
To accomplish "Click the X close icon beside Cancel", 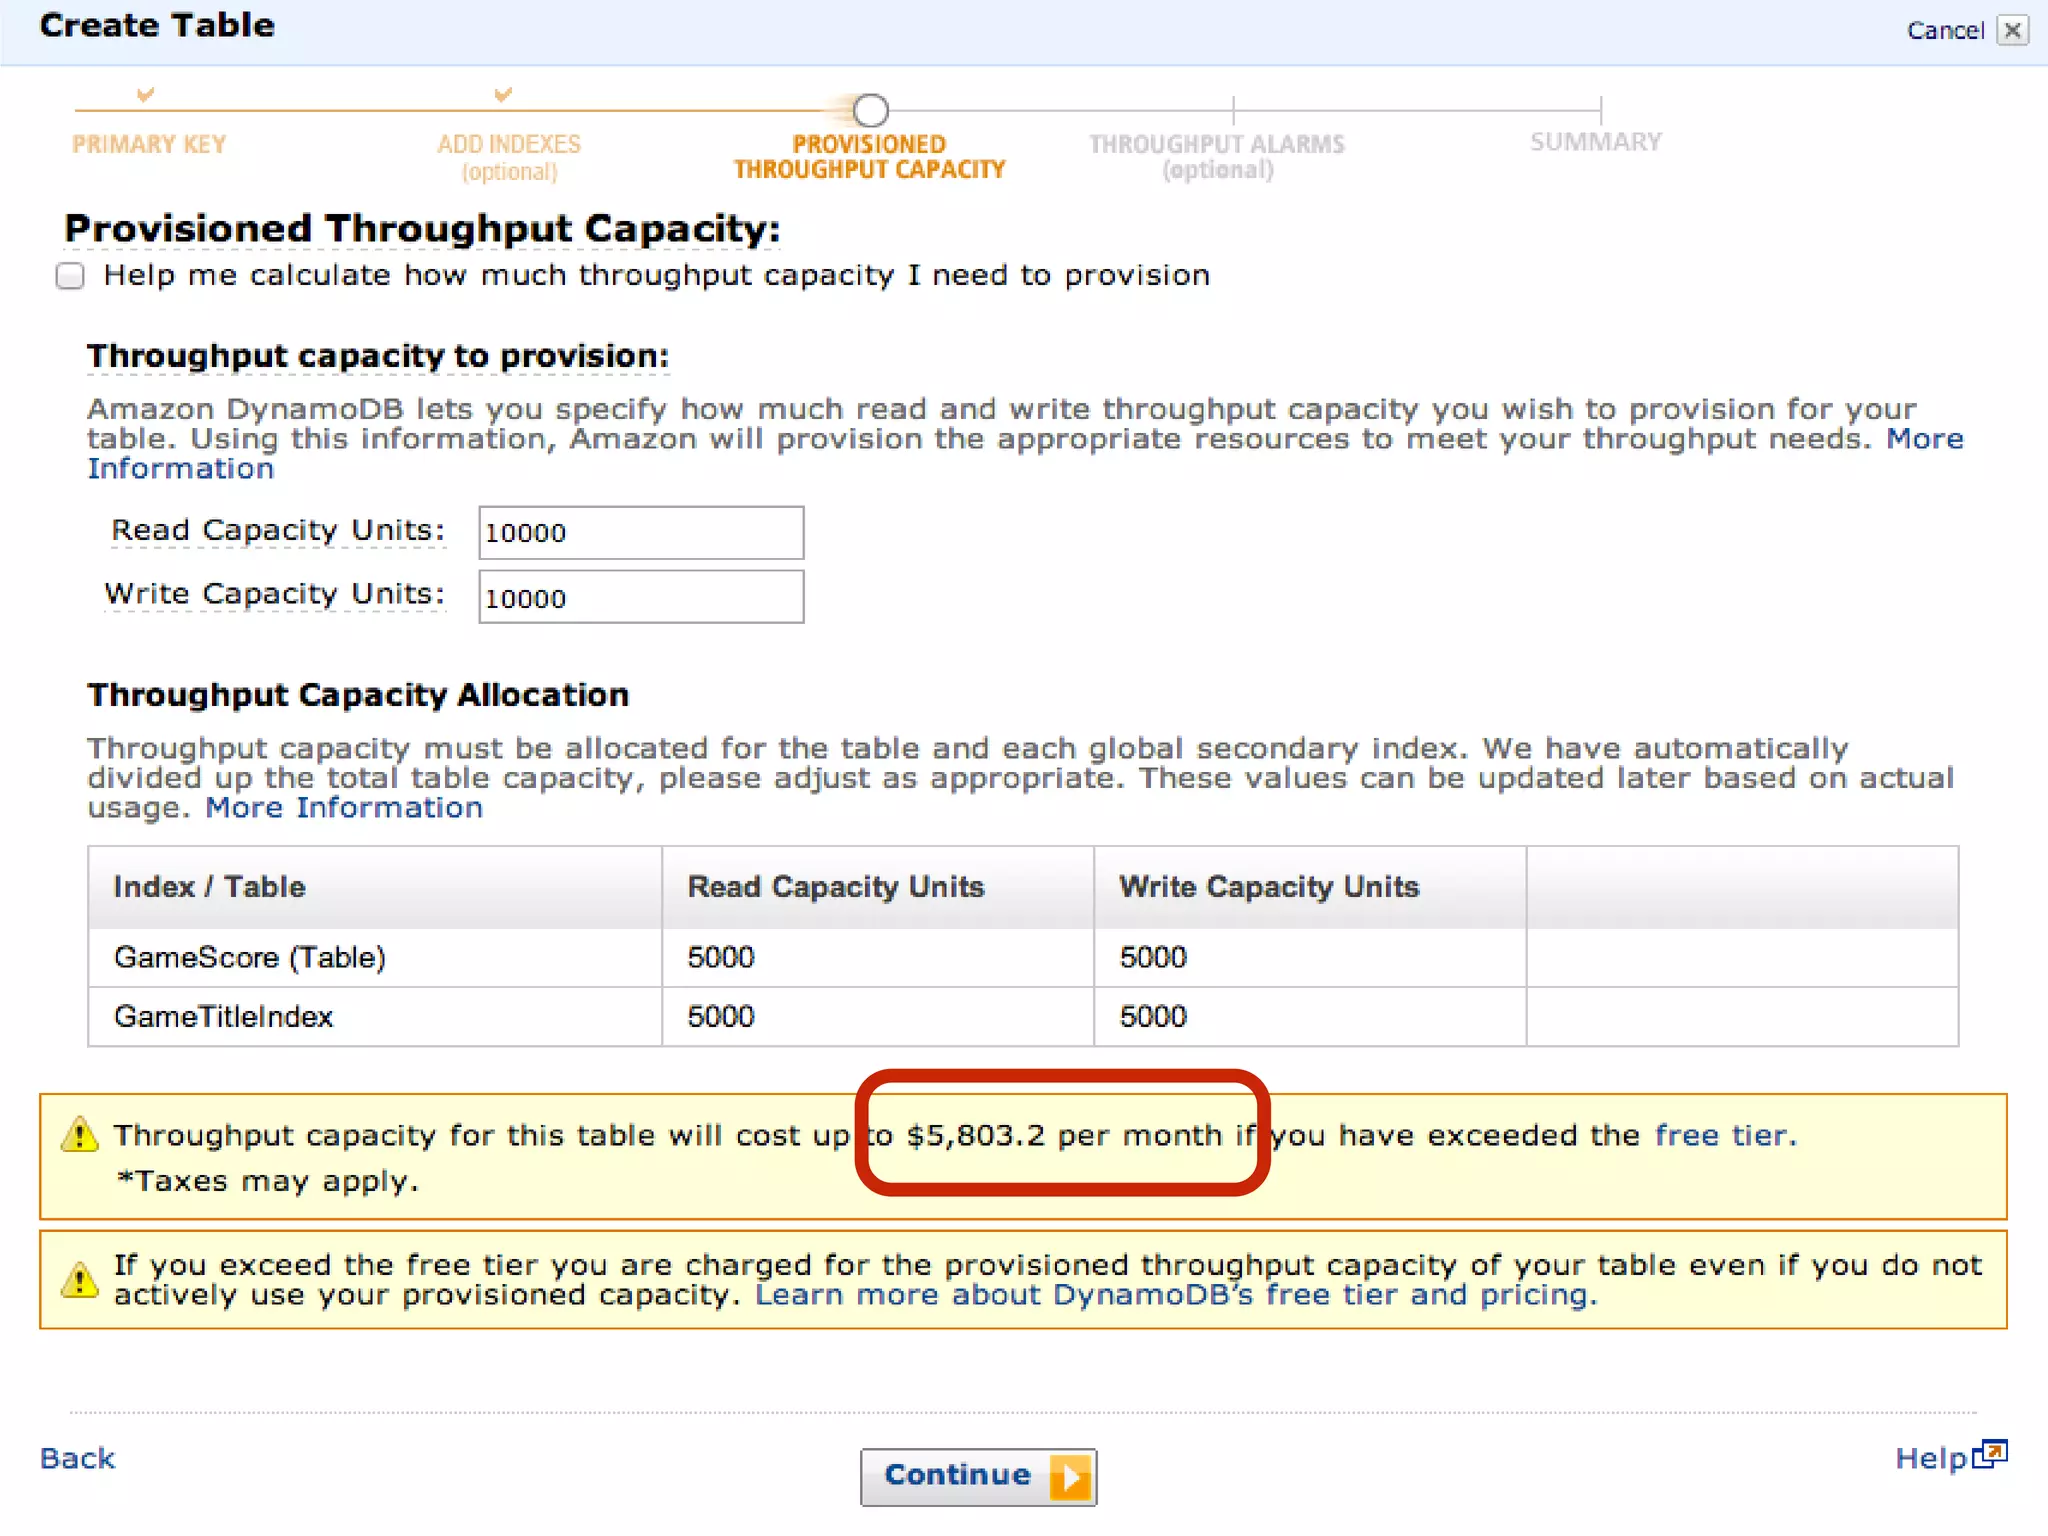I will (x=2012, y=30).
